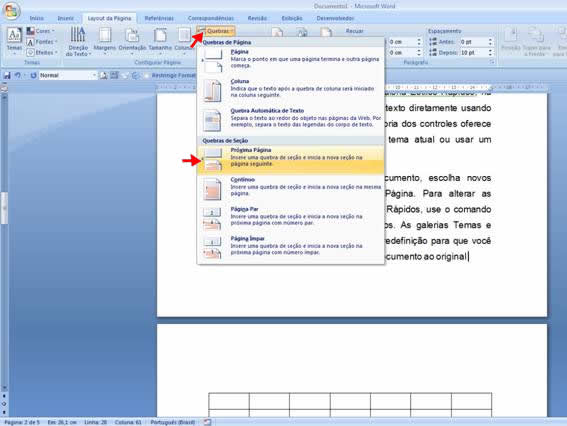The width and height of the screenshot is (567, 426).
Task: Open the Desenvolvedor tab
Action: 335,18
